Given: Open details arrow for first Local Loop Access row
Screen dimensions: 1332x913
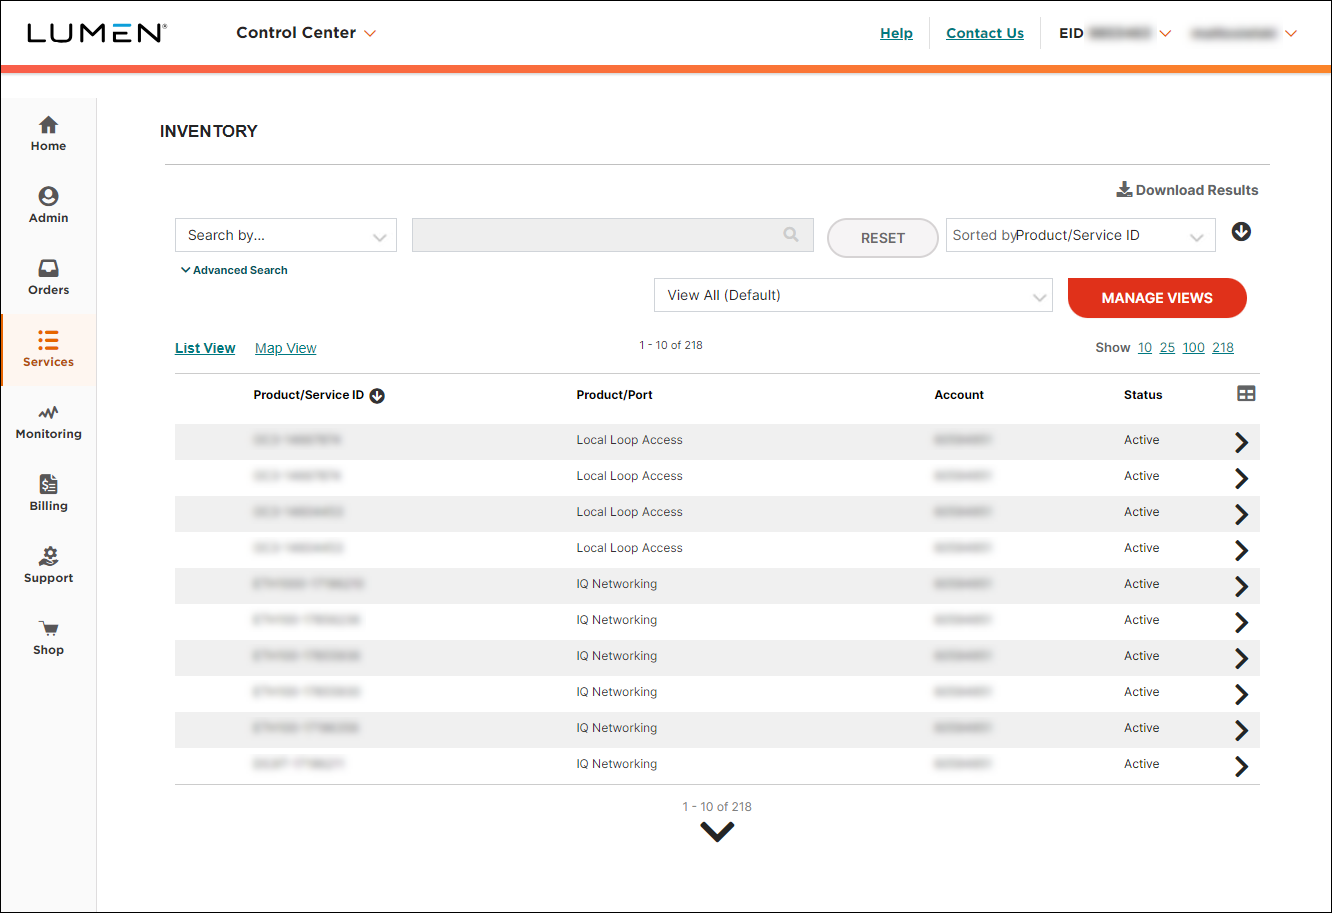Looking at the screenshot, I should tap(1241, 442).
